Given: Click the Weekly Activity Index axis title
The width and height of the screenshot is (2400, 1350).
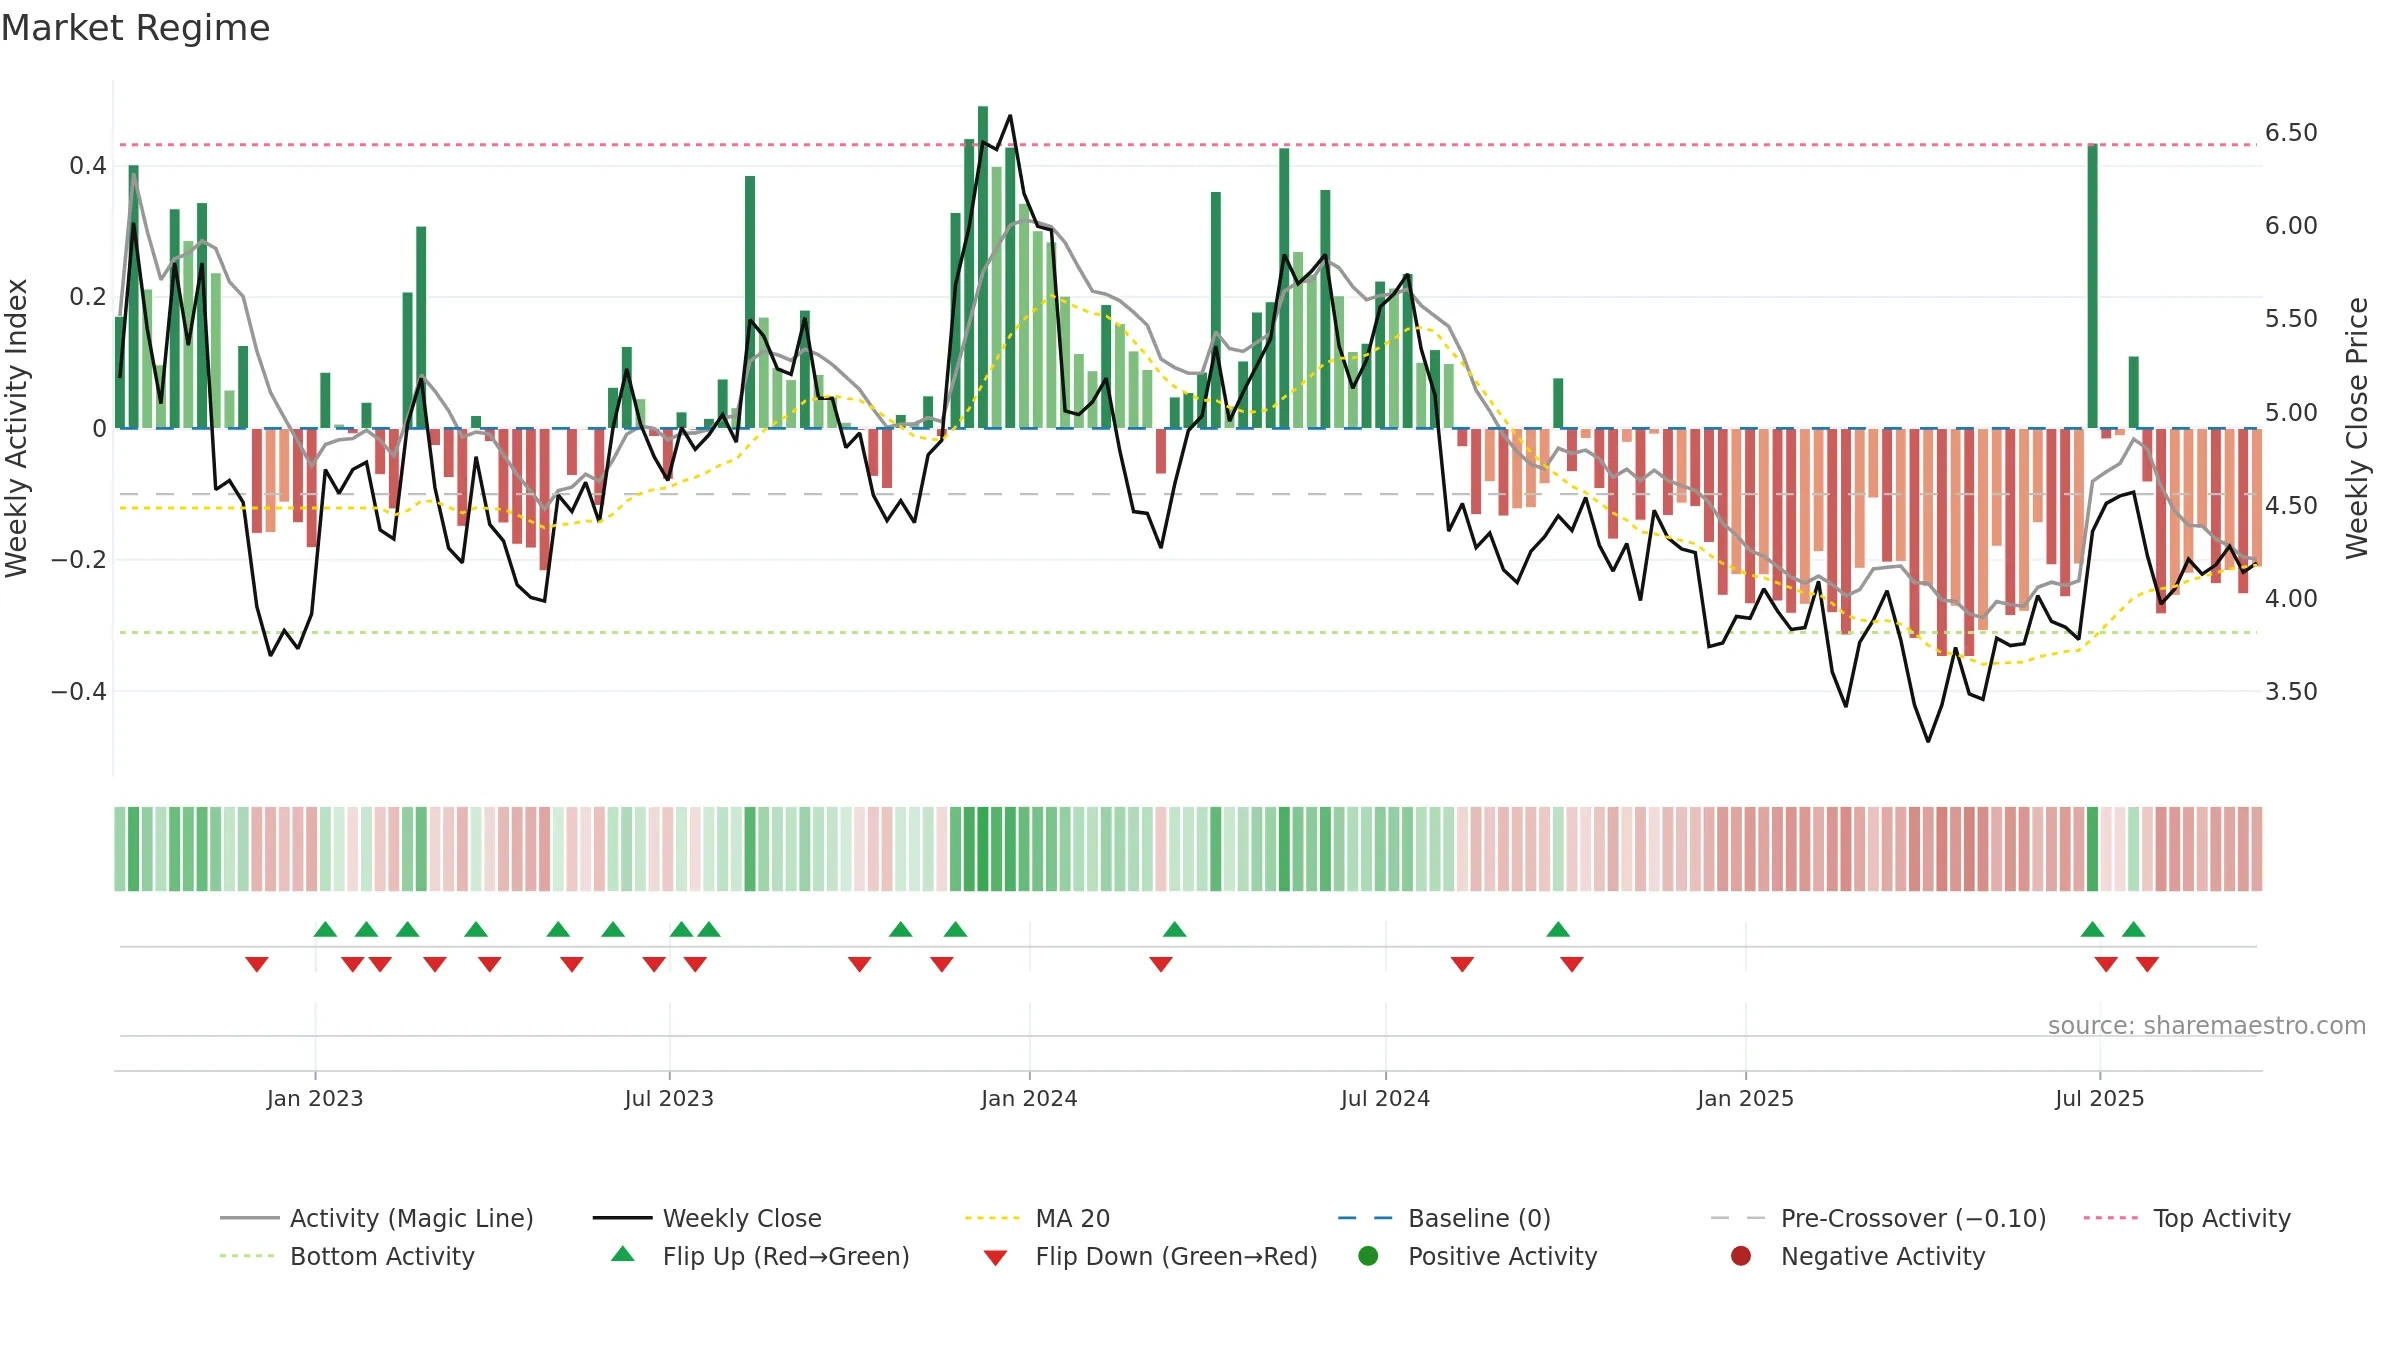Looking at the screenshot, I should (16, 428).
